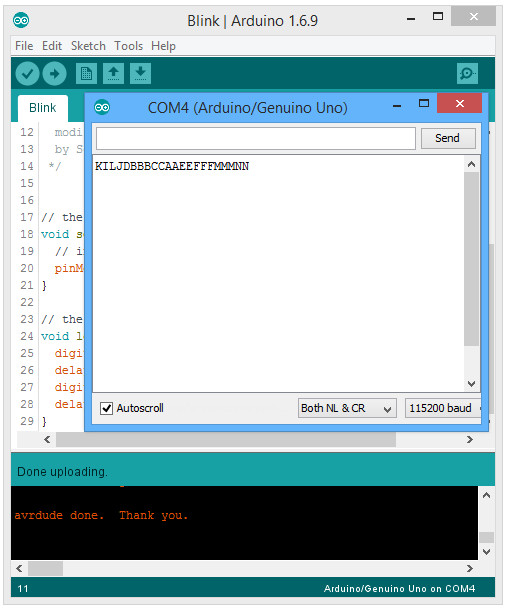509x612 pixels.
Task: Click the serial output text KILJDBBBCCAAEEFFFMMMNN
Action: [x=172, y=166]
